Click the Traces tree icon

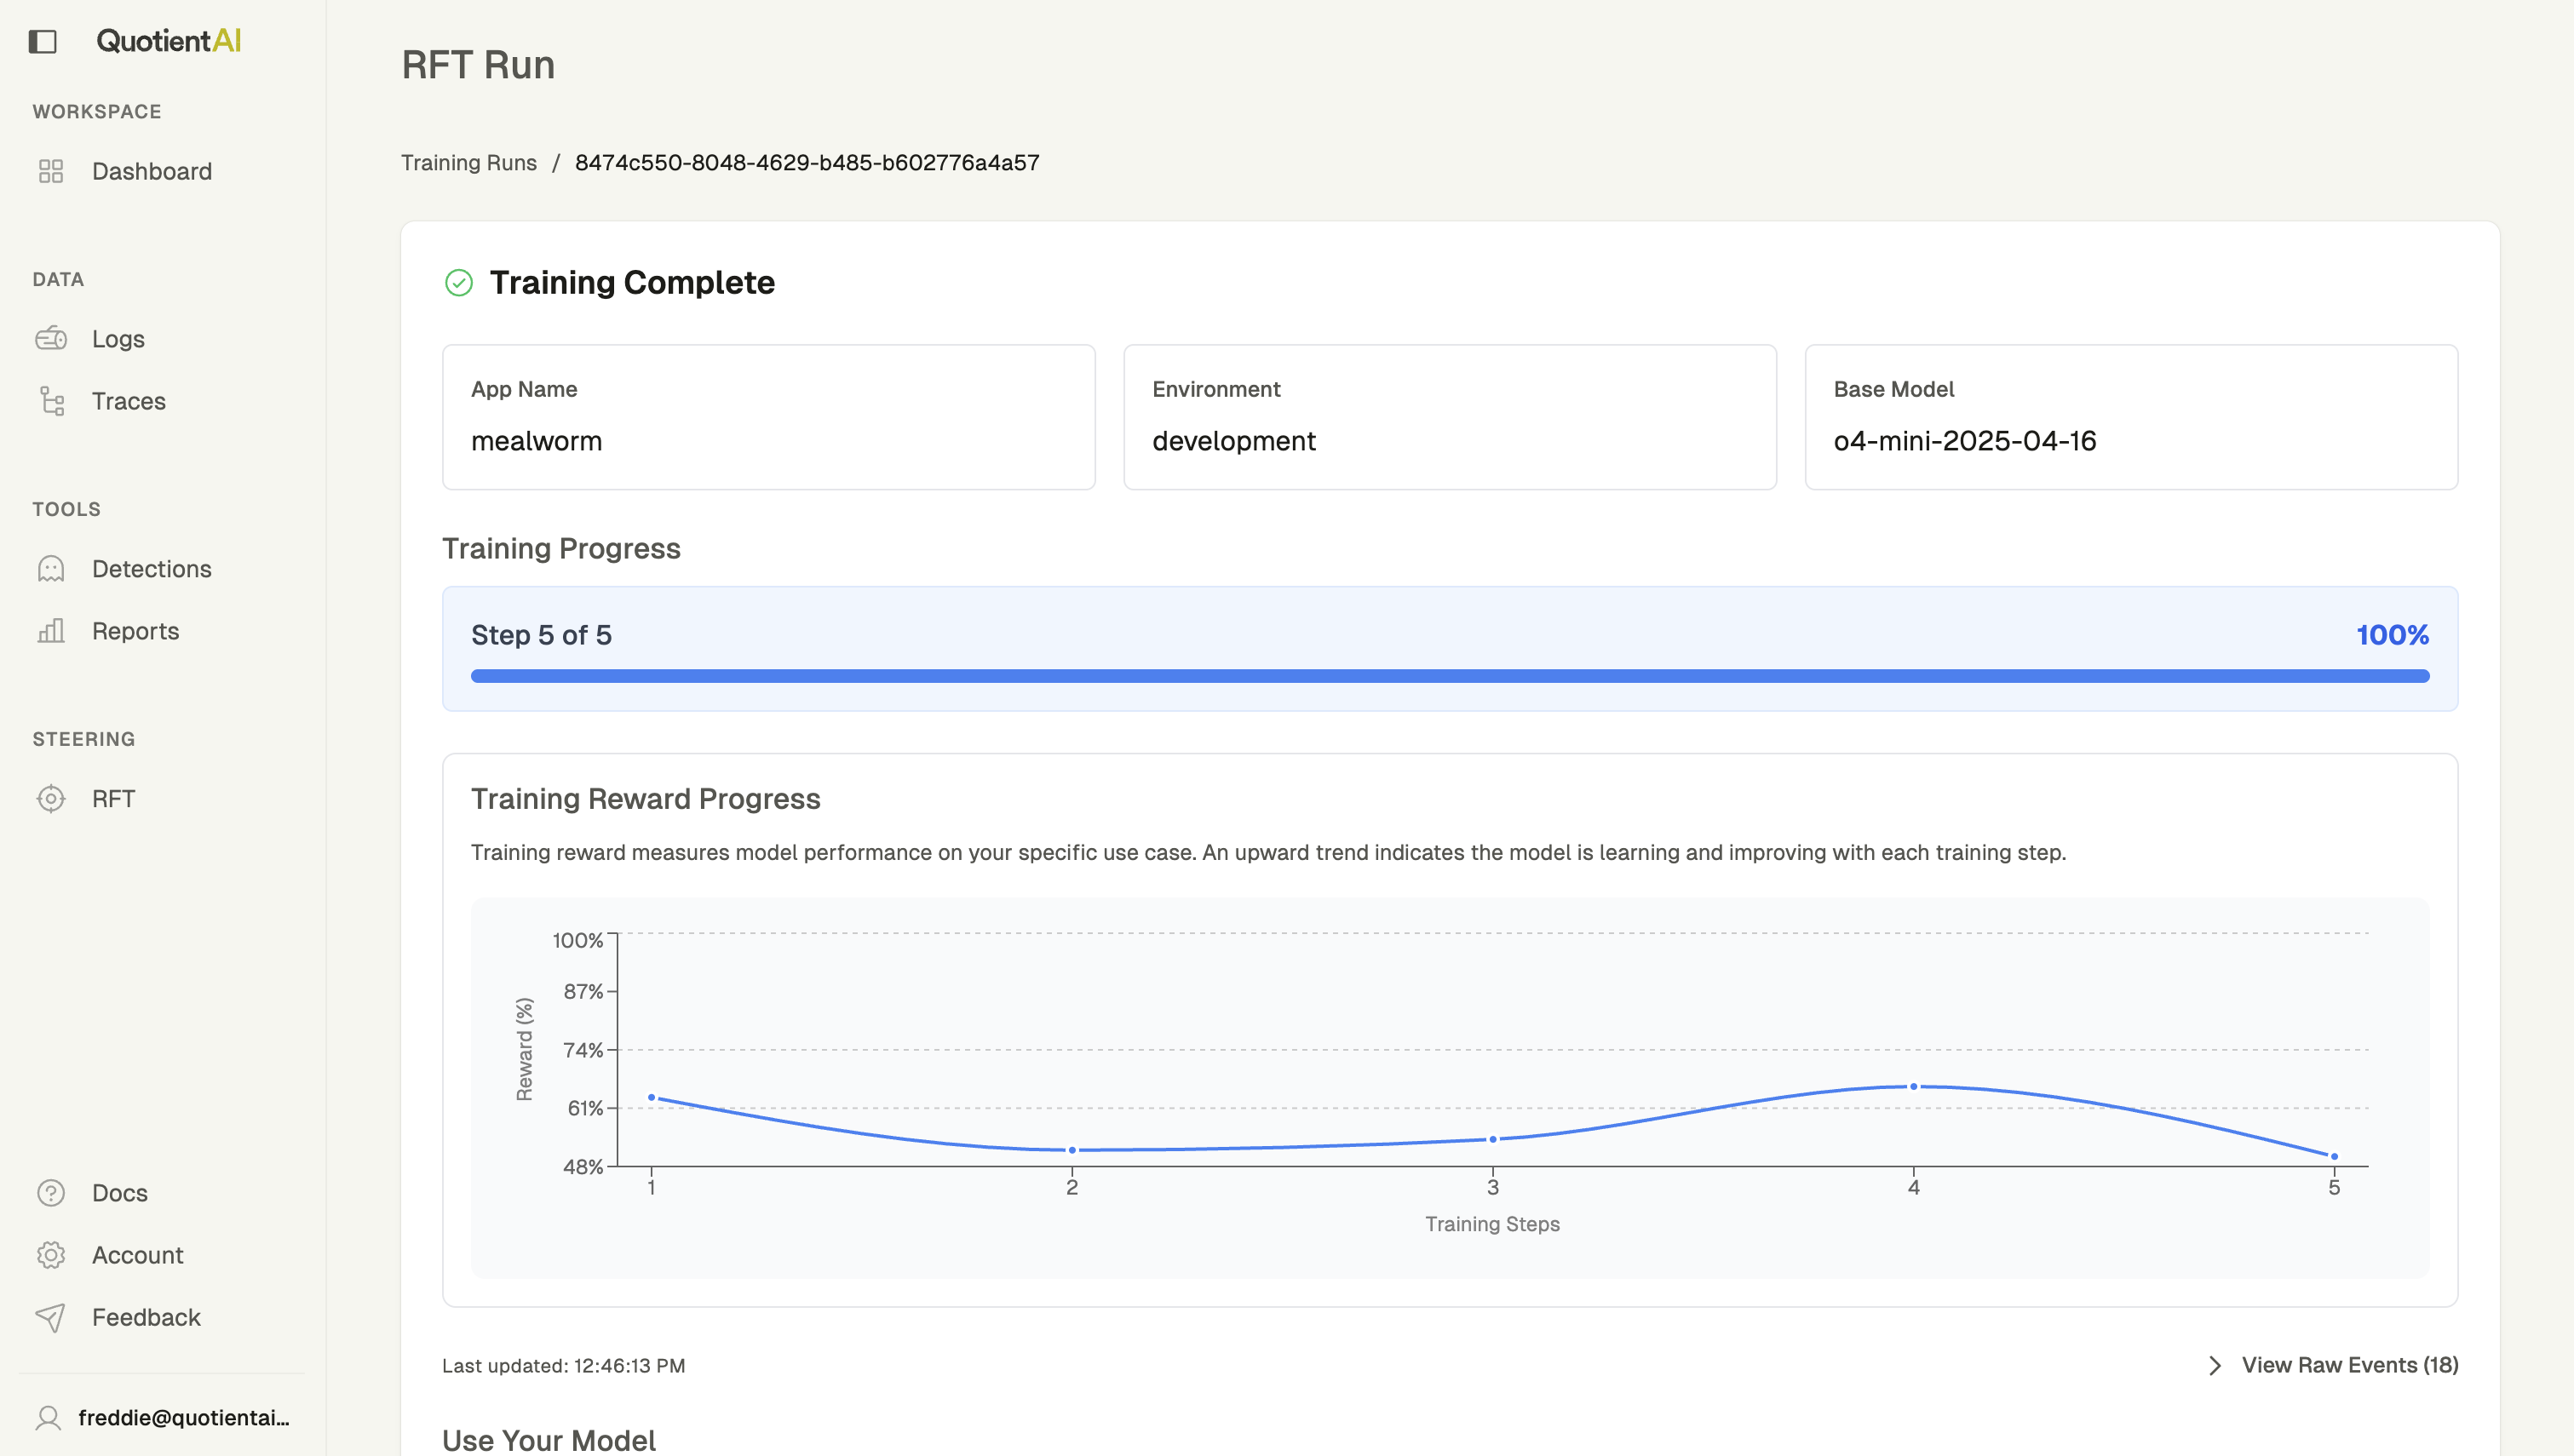(51, 401)
